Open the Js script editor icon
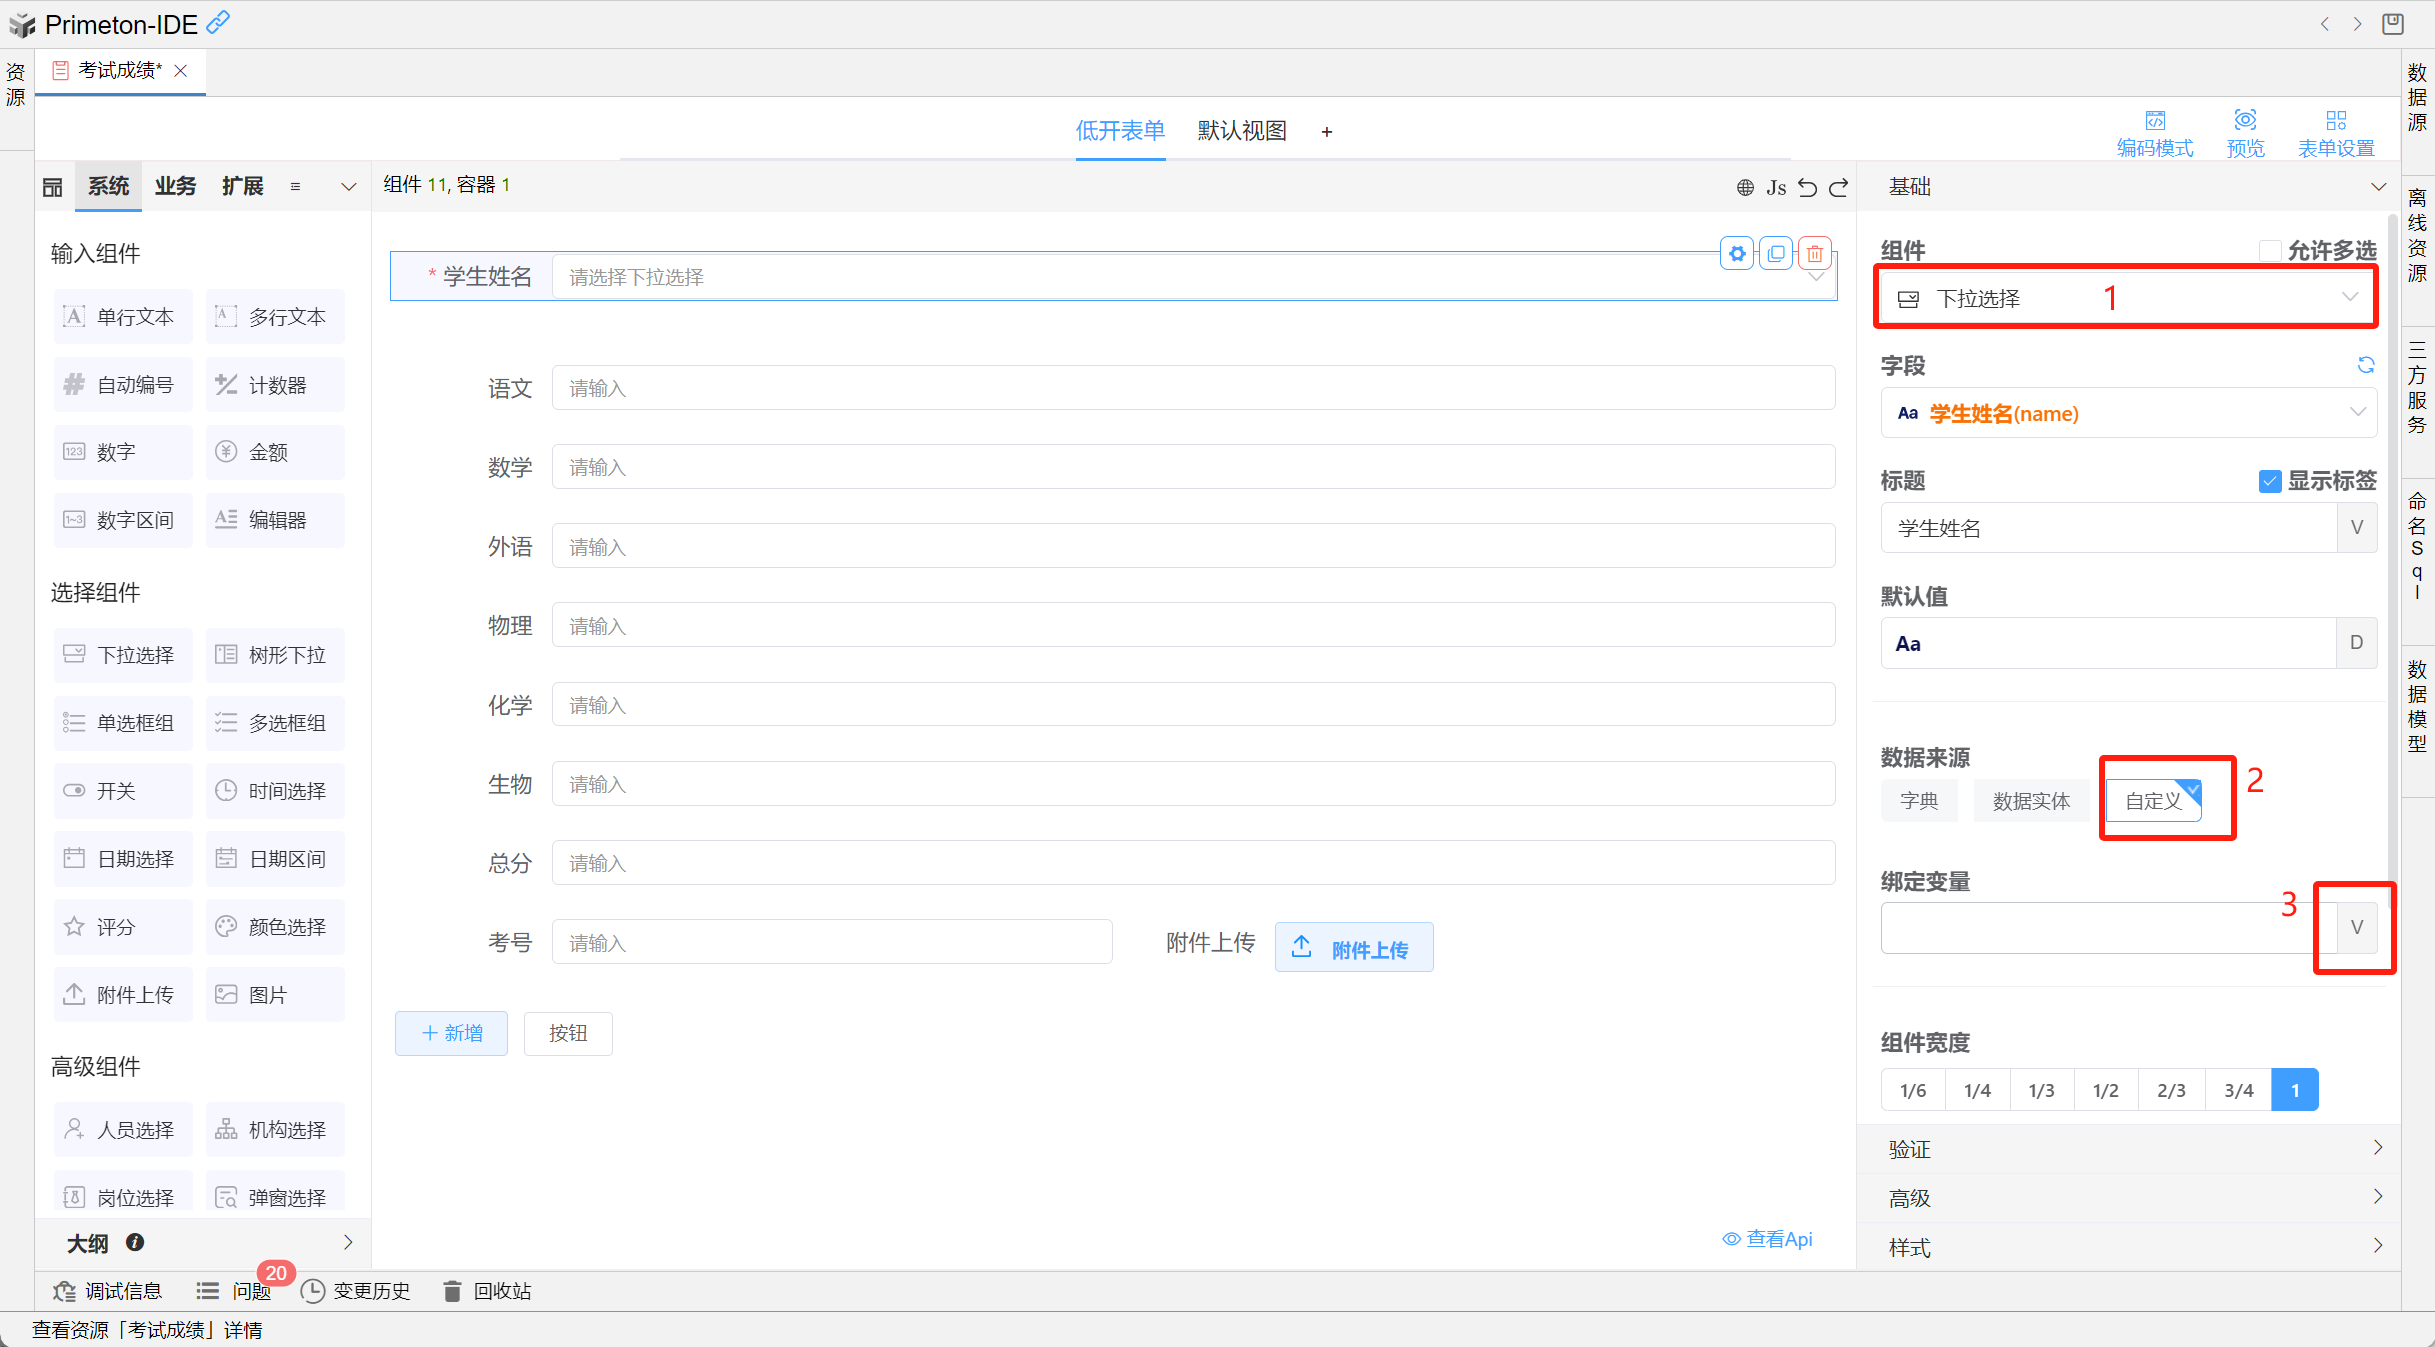The height and width of the screenshot is (1347, 2435). click(x=1775, y=187)
